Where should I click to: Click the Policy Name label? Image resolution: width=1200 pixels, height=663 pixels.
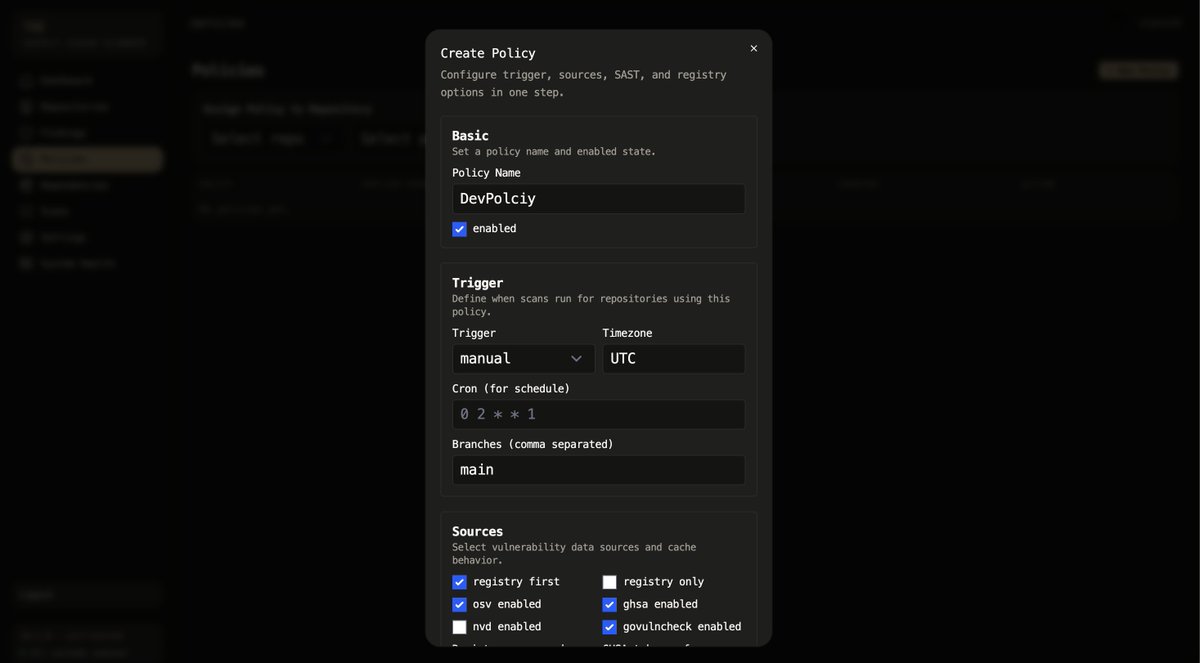[x=486, y=173]
